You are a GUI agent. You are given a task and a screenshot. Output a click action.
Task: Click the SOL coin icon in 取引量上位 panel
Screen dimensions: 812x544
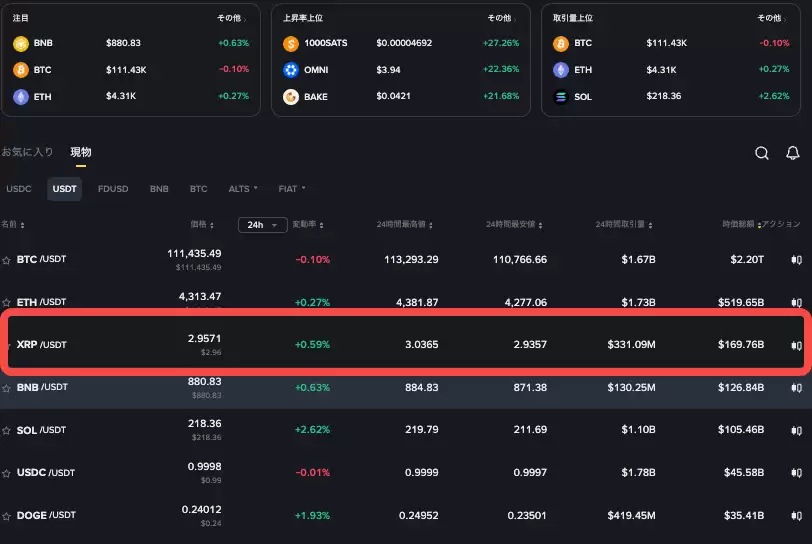[x=561, y=96]
